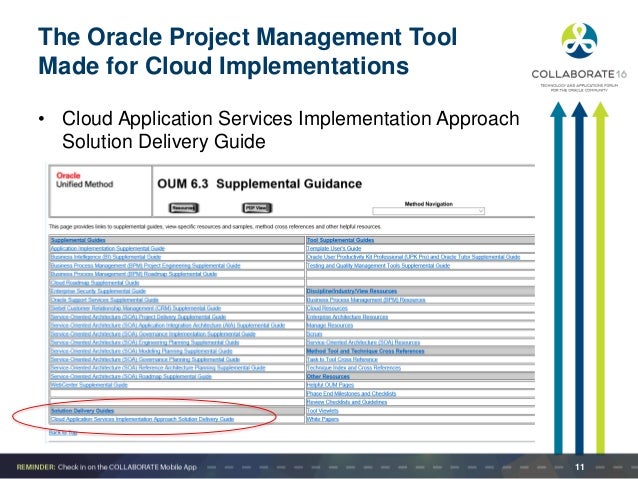The width and height of the screenshot is (638, 479).
Task: Click the Resources button under OUM 6.3
Action: coord(184,208)
